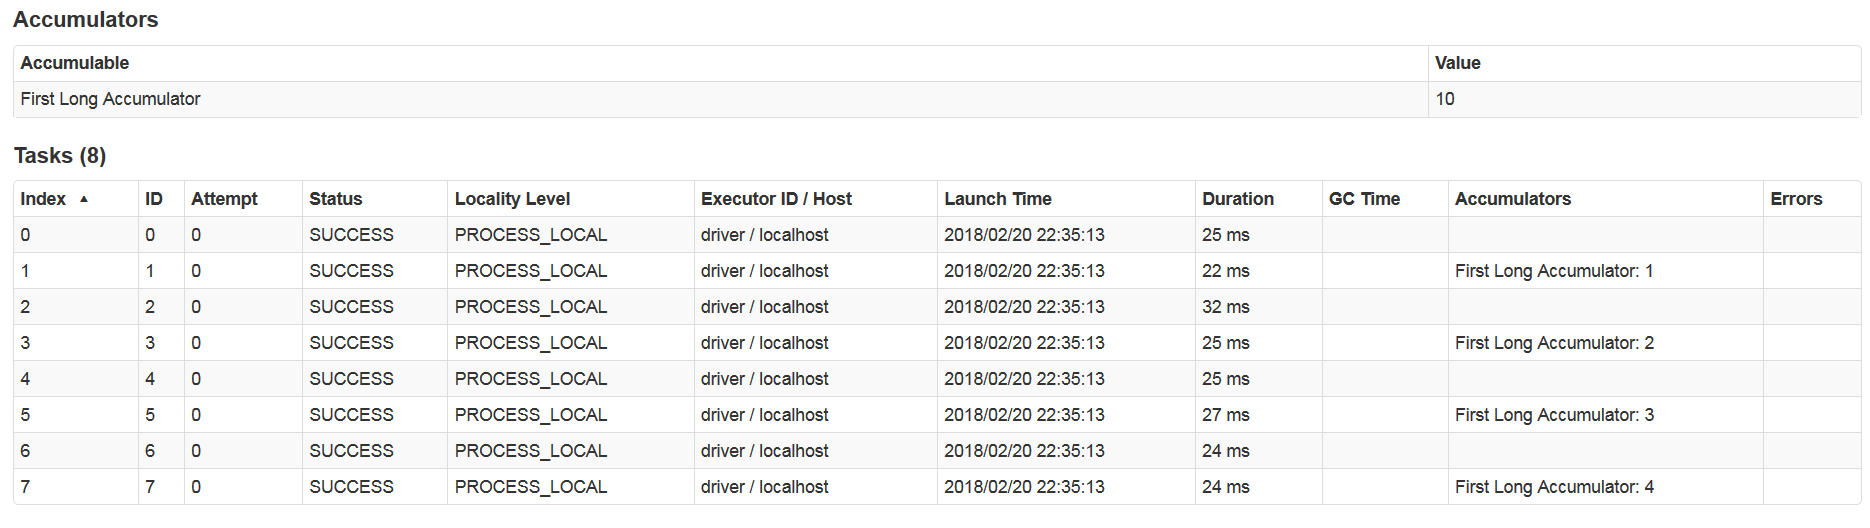Click the Locality Level column header
Viewport: 1870px width, 528px height.
tap(512, 199)
